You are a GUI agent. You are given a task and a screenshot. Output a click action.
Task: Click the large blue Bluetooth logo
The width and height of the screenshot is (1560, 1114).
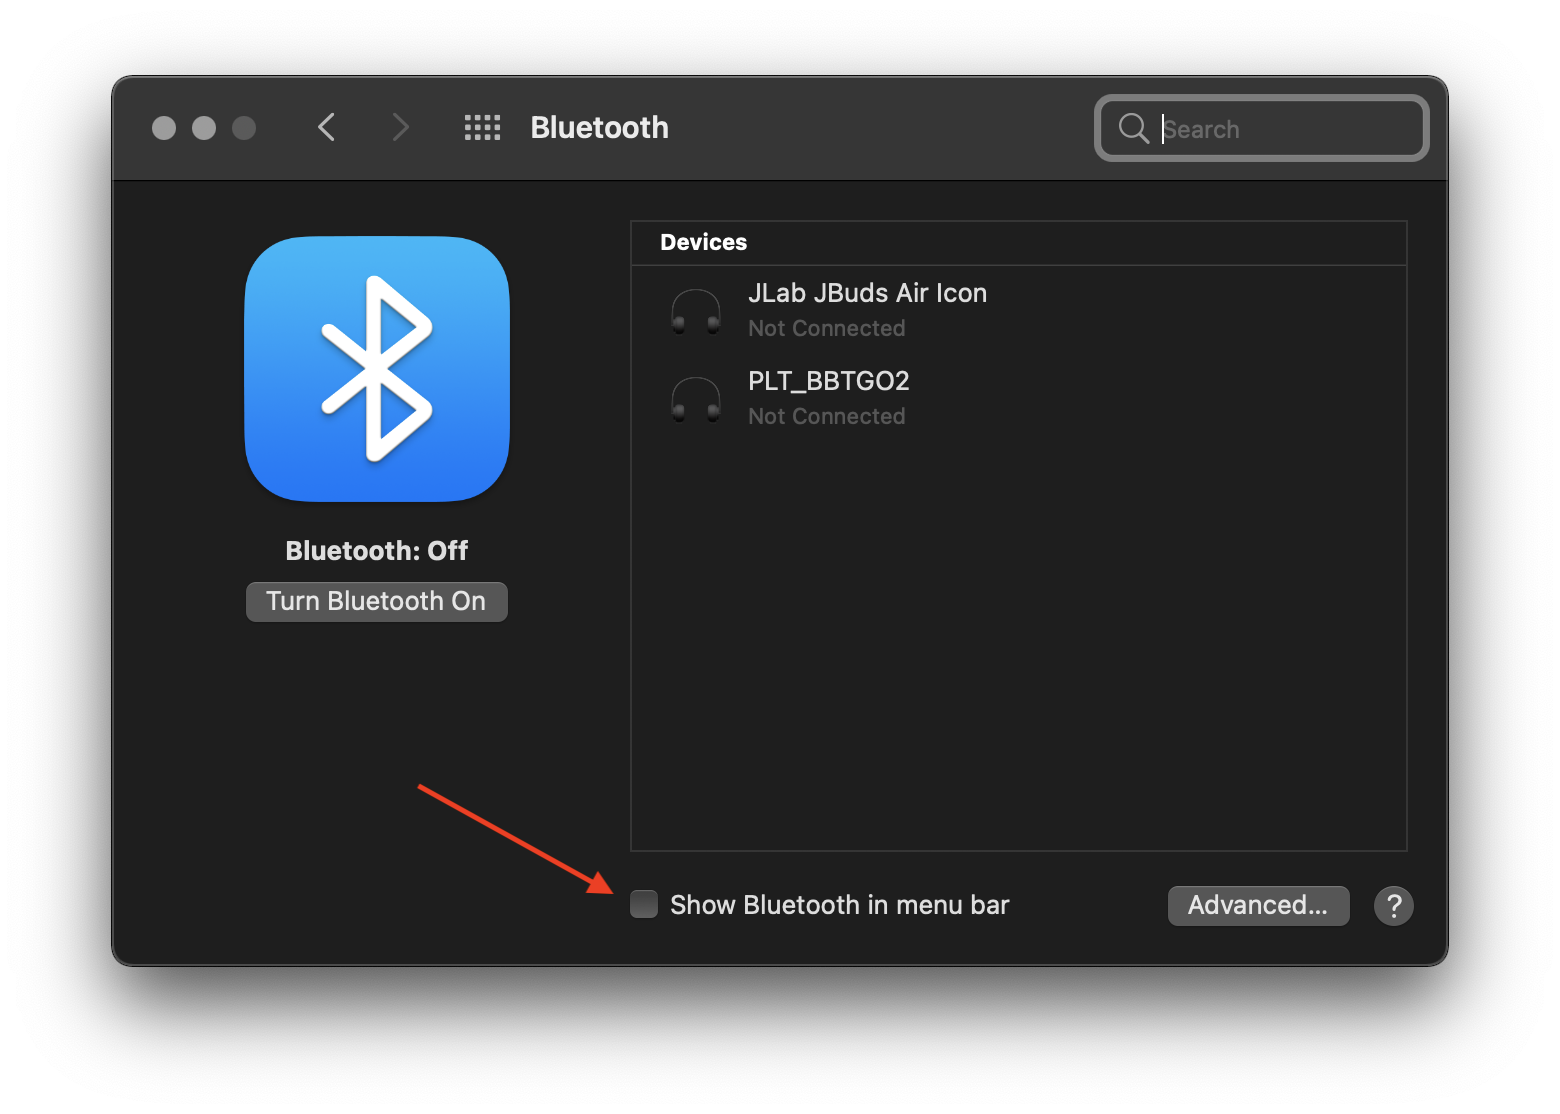[377, 369]
